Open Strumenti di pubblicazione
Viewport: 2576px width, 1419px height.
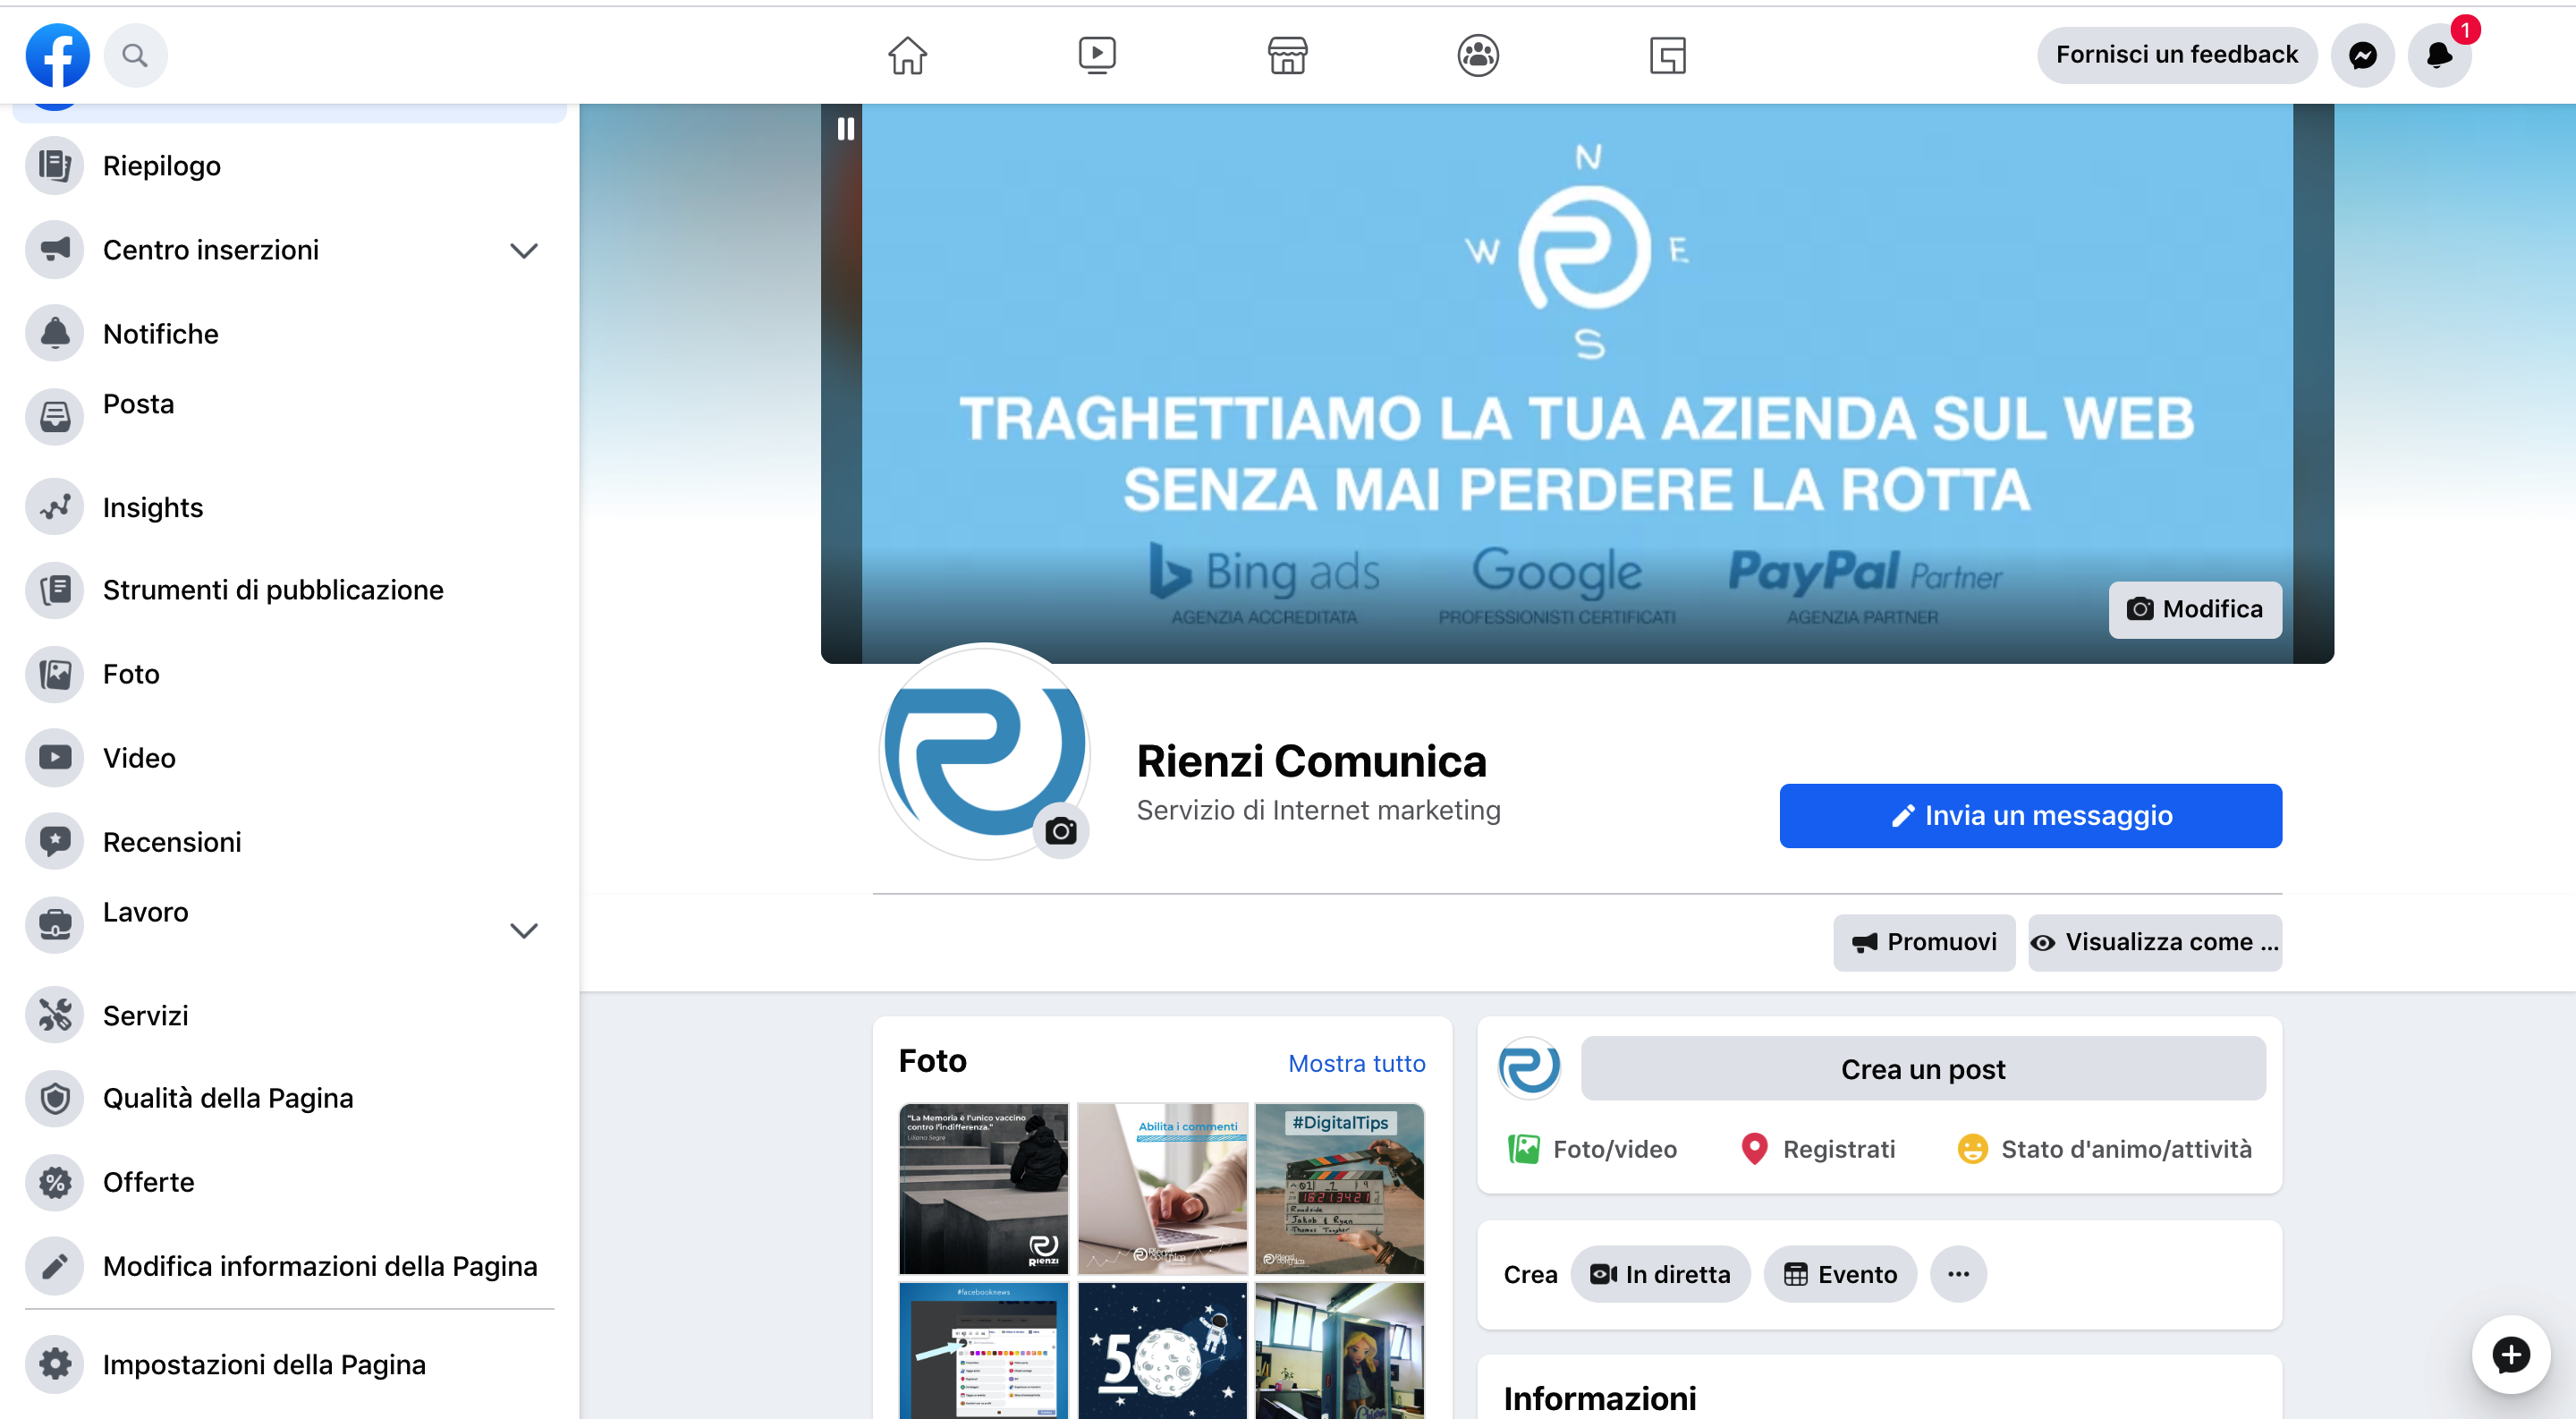click(272, 590)
